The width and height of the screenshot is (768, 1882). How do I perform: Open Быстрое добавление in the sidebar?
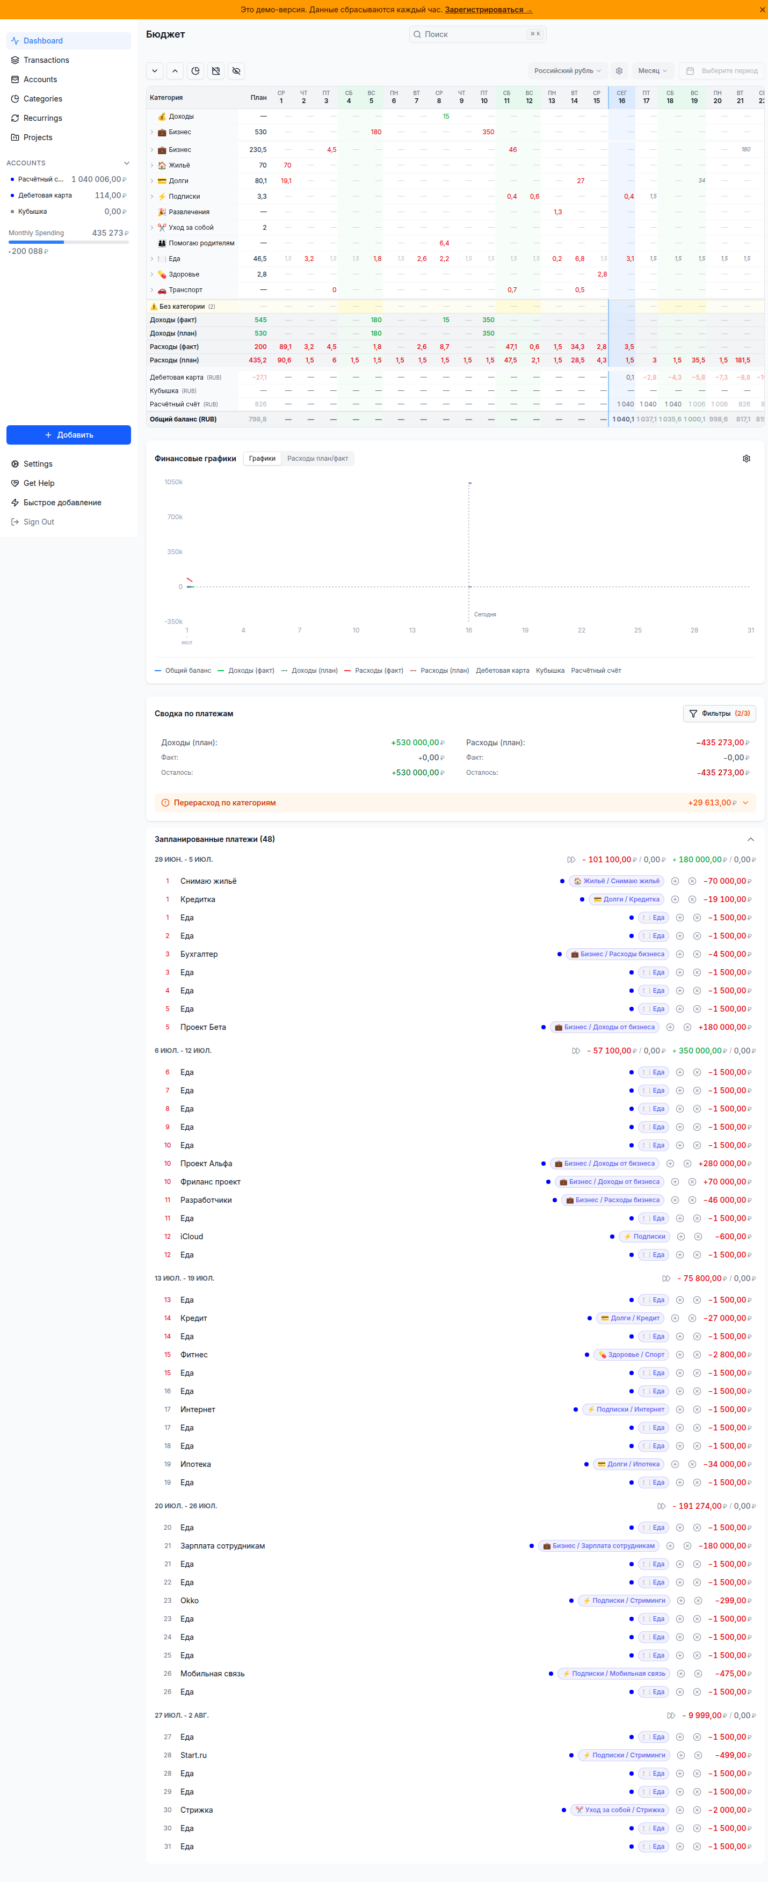coord(68,502)
